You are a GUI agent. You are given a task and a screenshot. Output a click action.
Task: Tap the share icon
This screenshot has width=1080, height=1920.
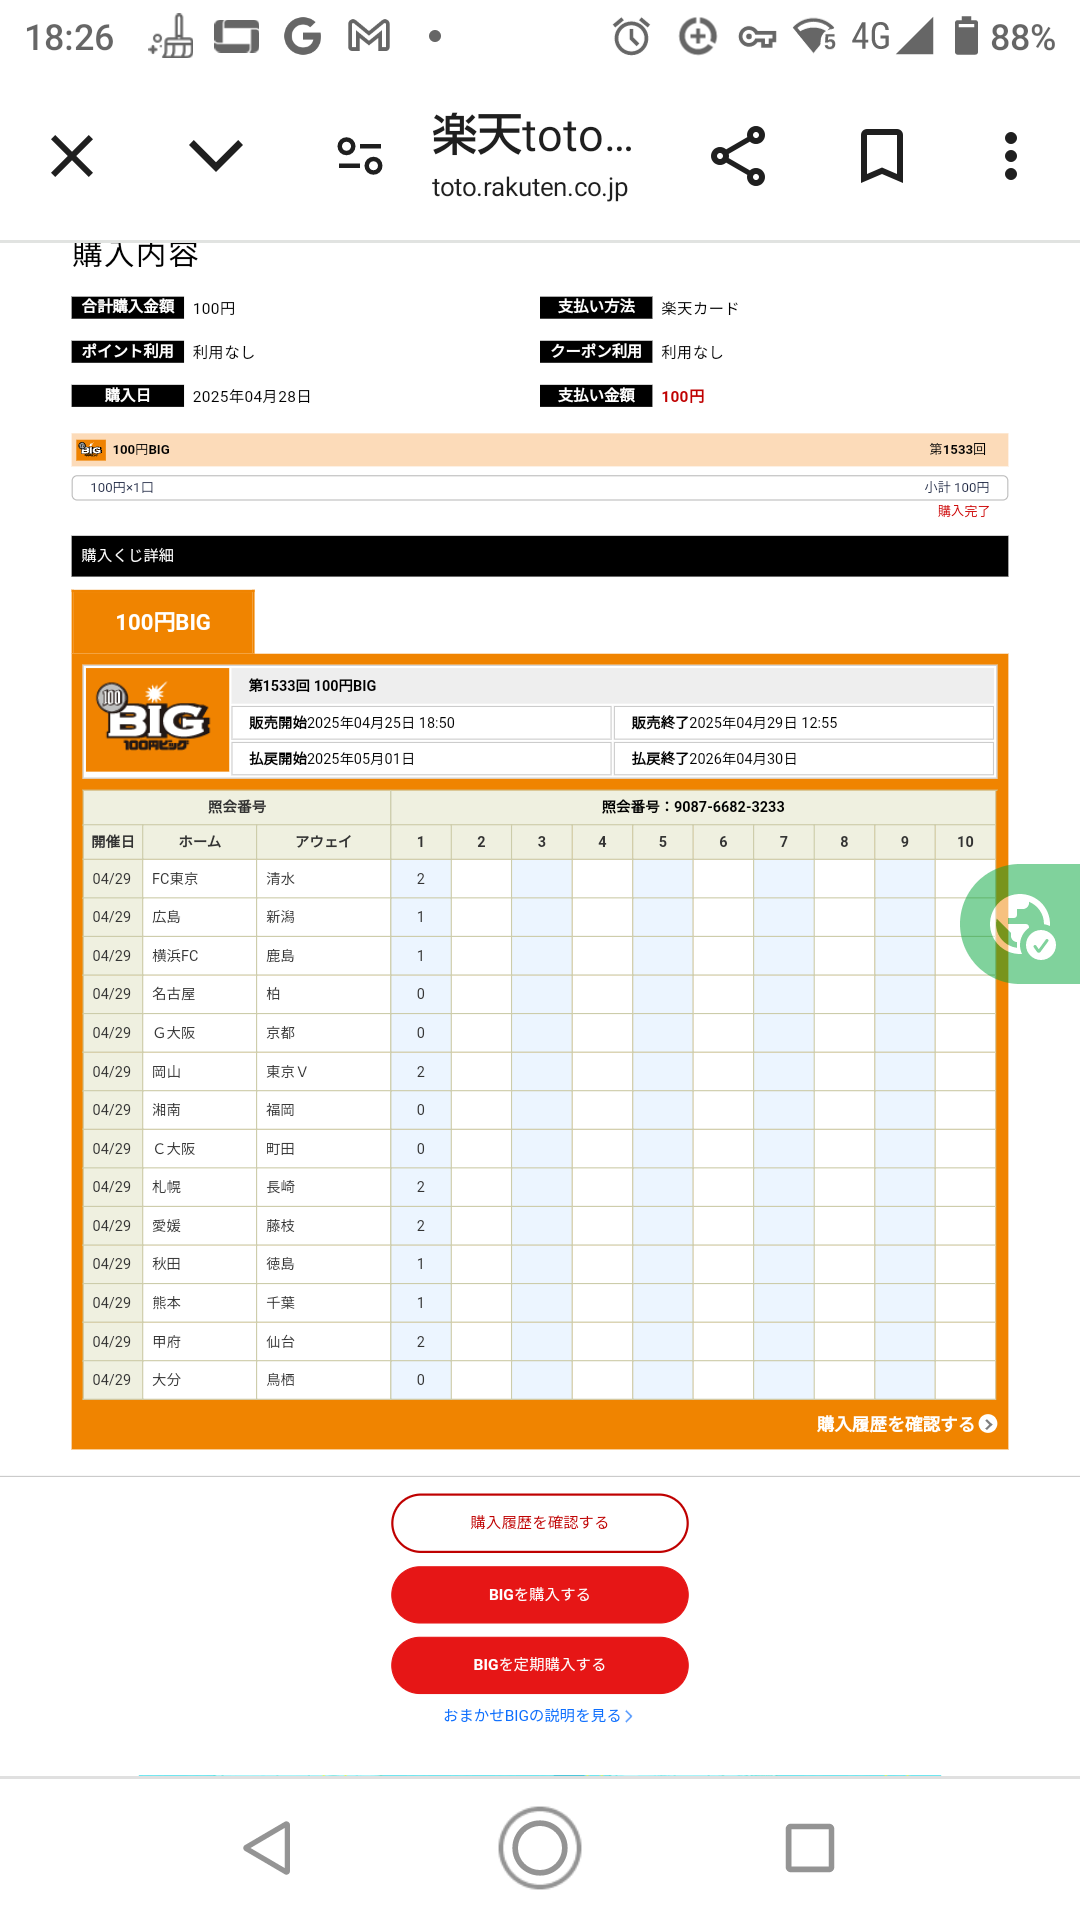(x=738, y=156)
